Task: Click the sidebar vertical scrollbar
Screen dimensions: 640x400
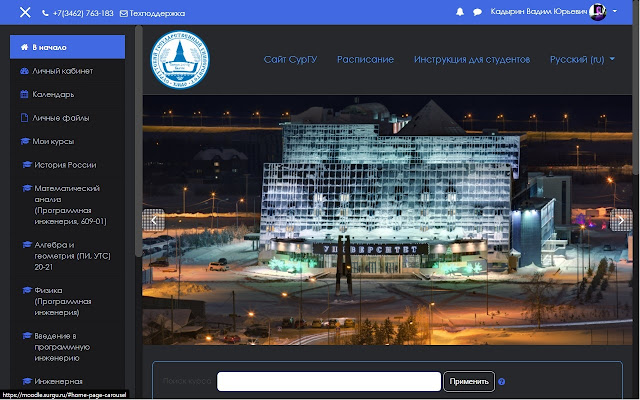Action: [139, 141]
